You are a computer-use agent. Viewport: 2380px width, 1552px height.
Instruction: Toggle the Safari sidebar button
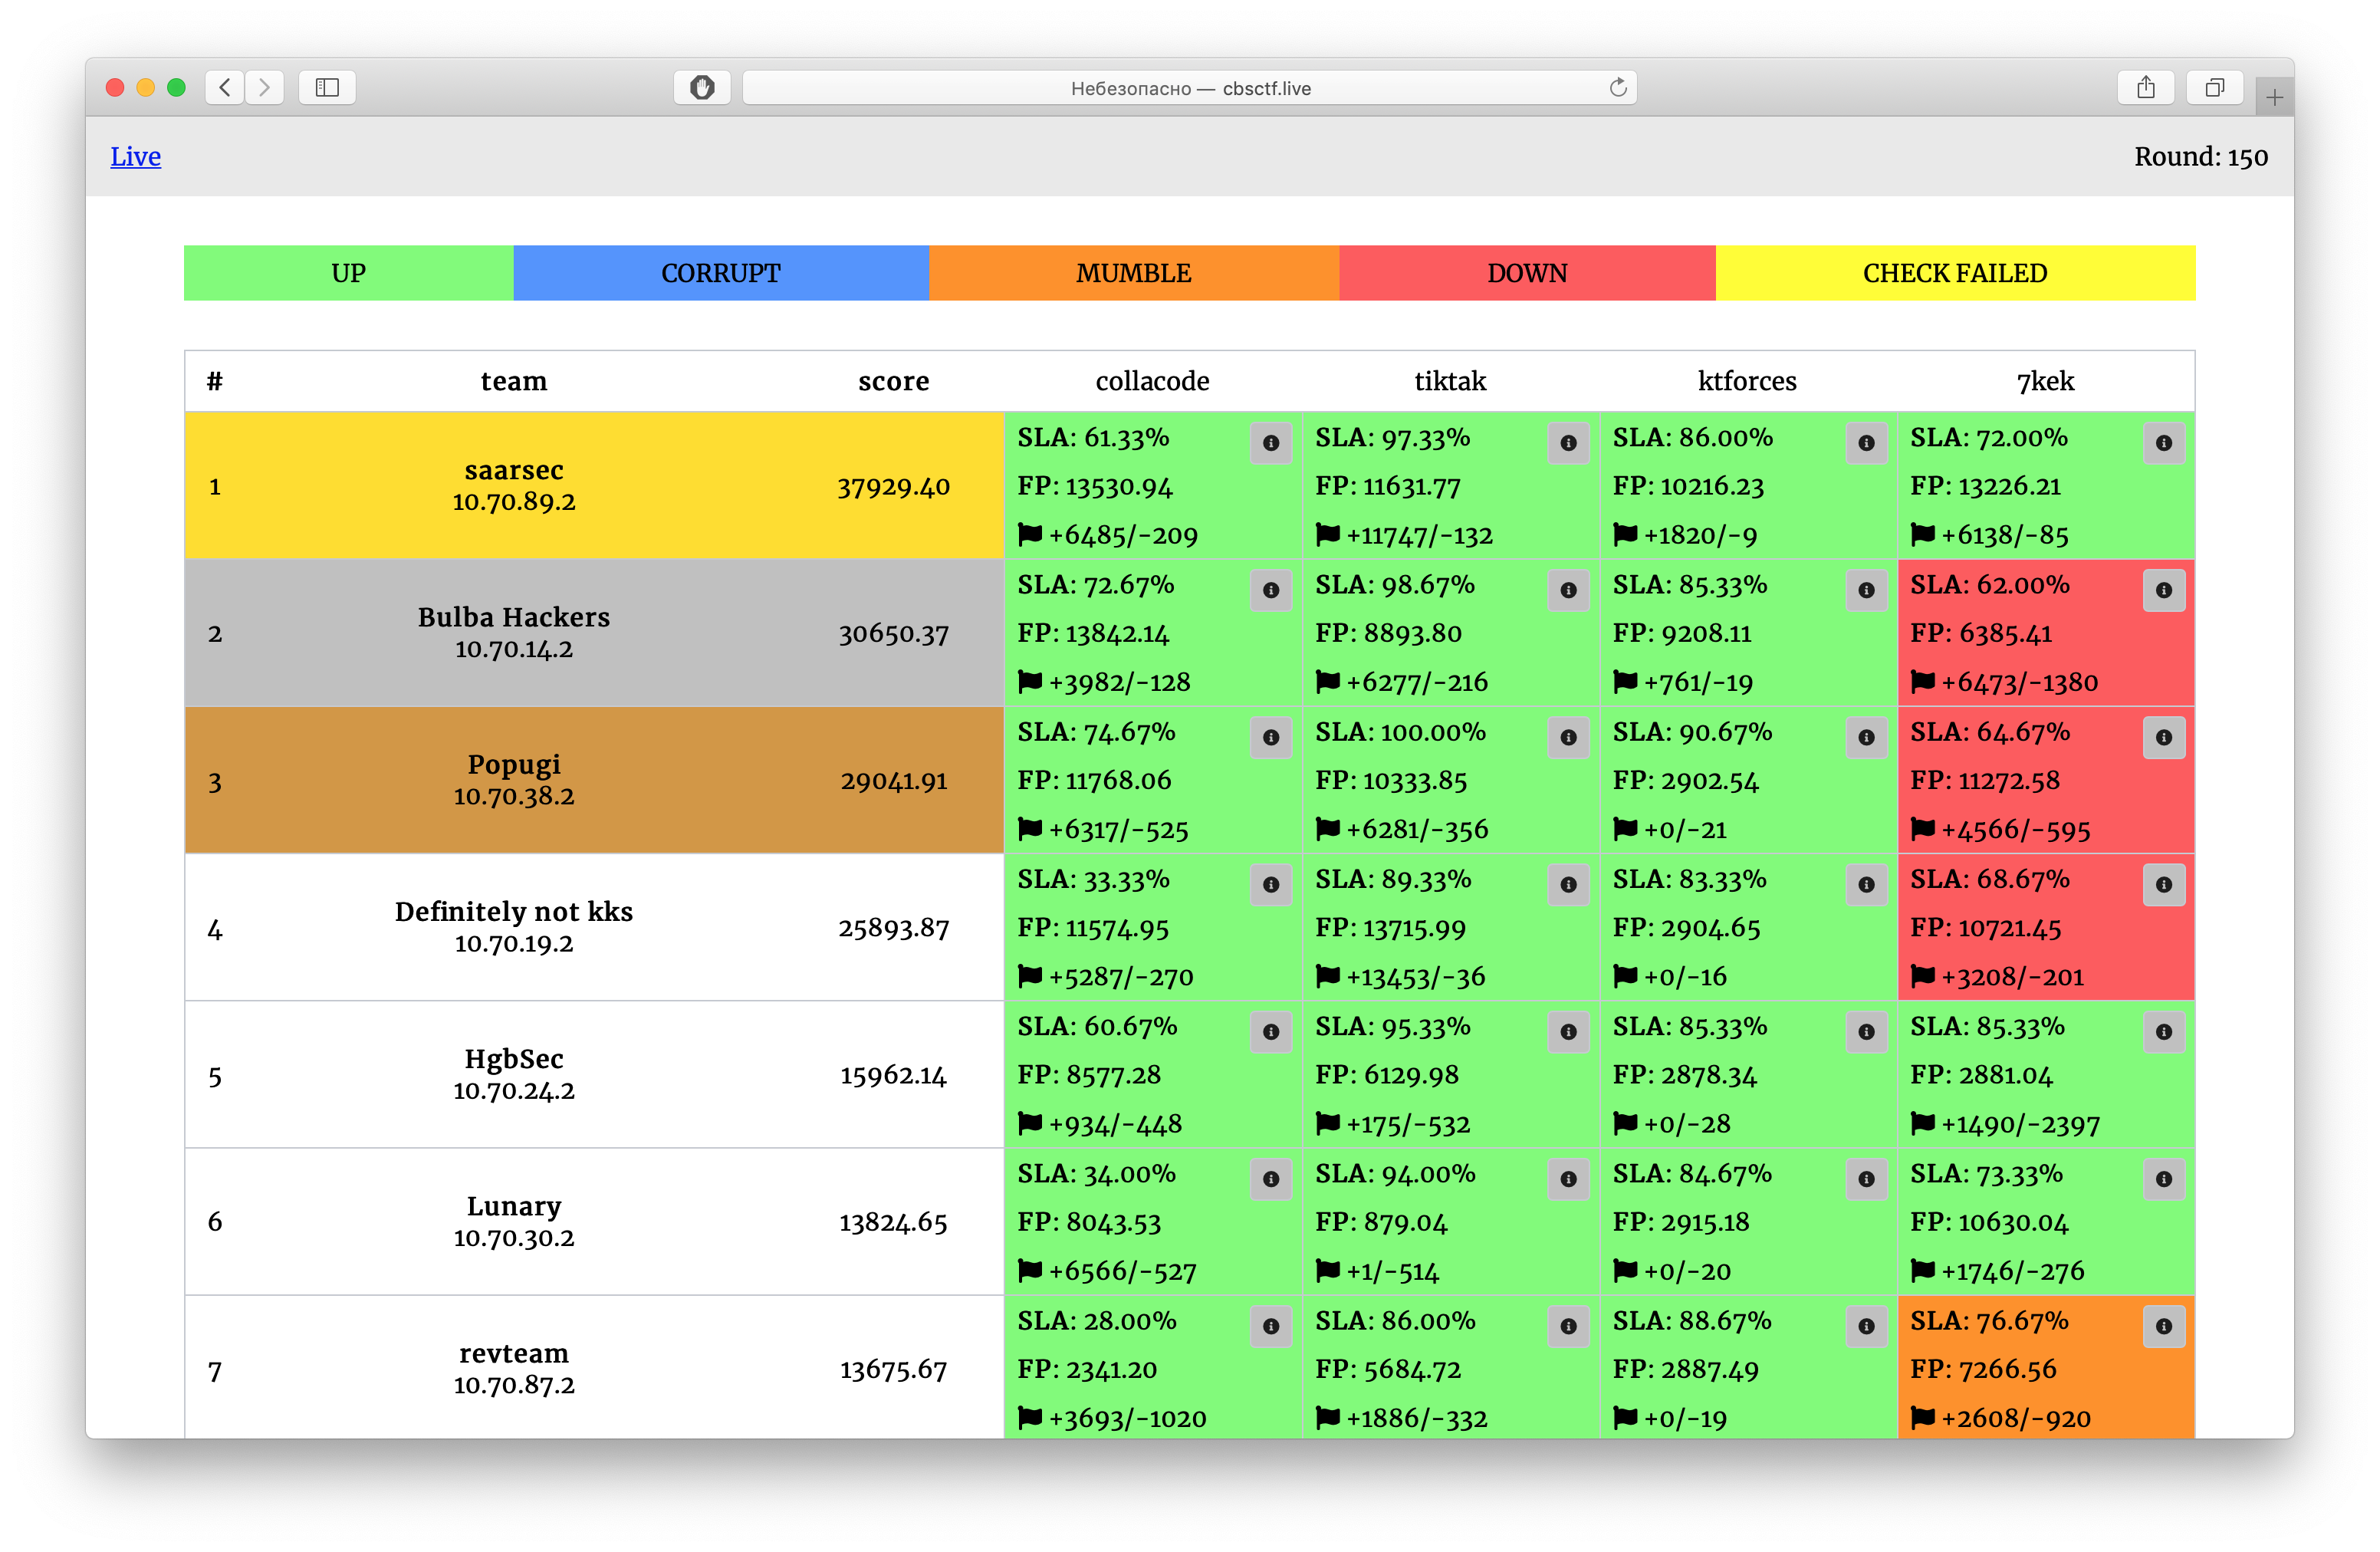pos(327,88)
